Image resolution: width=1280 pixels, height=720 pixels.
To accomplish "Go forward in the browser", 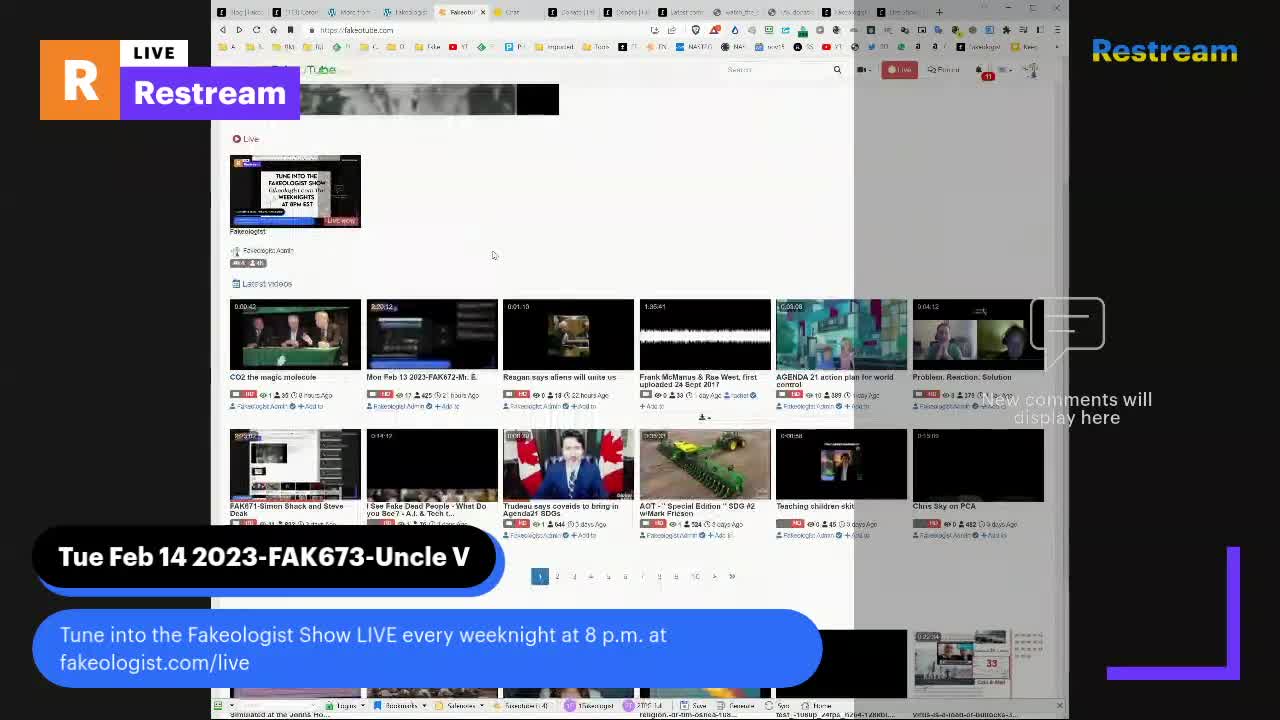I will click(x=239, y=30).
